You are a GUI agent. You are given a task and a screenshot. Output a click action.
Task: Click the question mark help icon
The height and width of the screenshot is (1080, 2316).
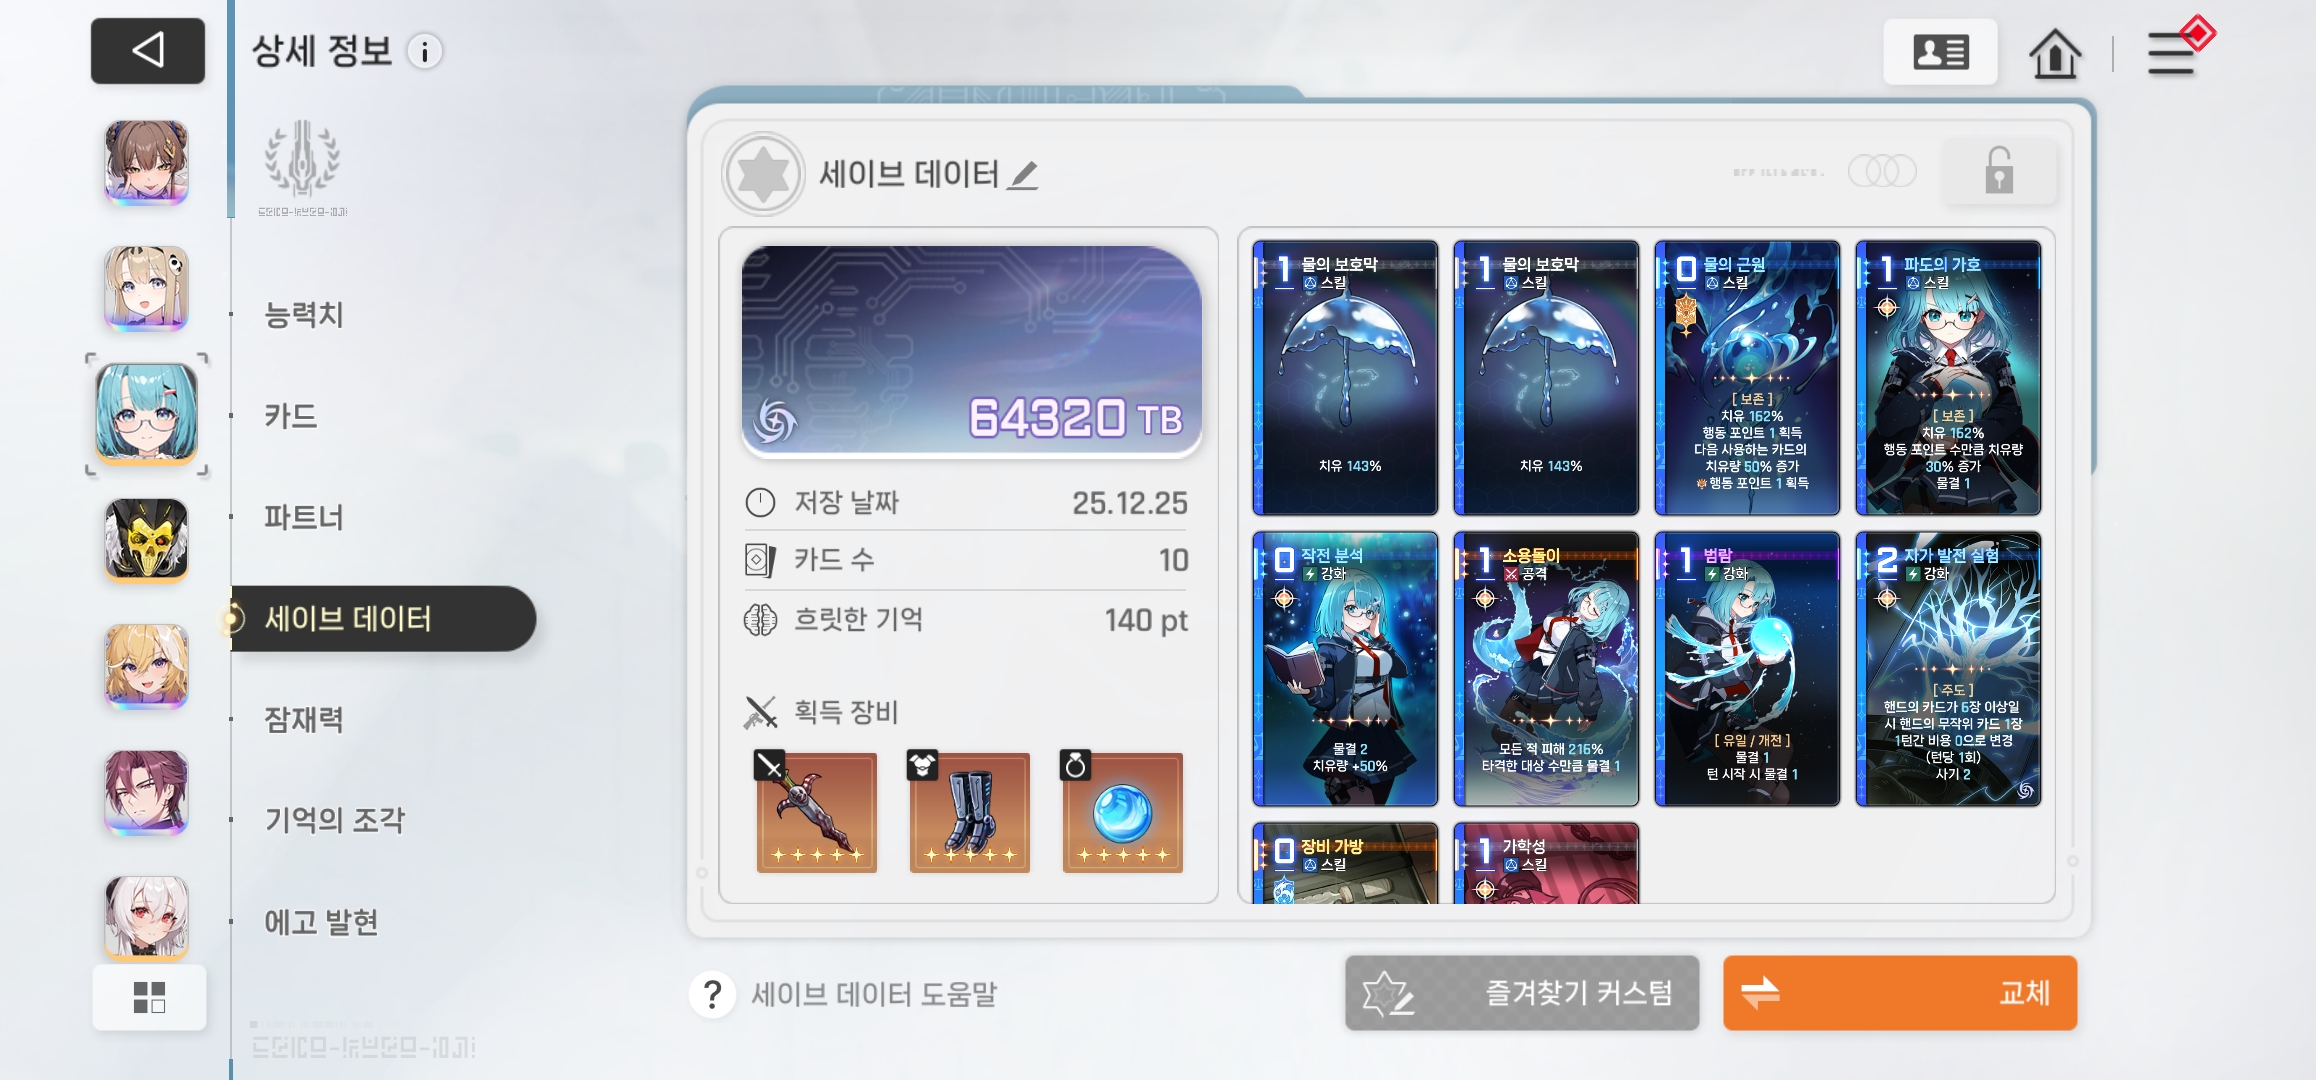click(x=712, y=994)
